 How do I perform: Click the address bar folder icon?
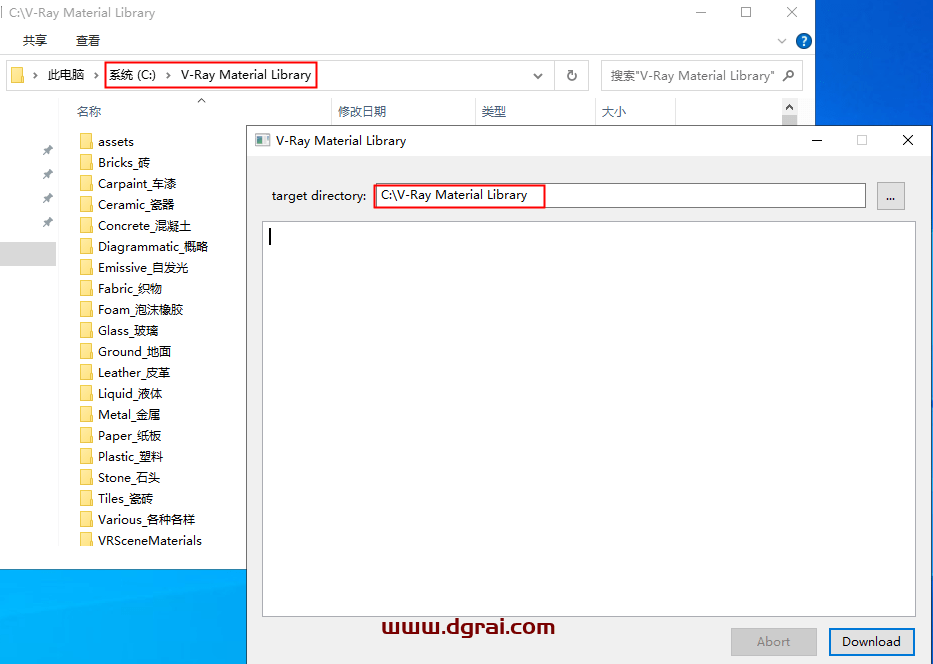(x=17, y=75)
